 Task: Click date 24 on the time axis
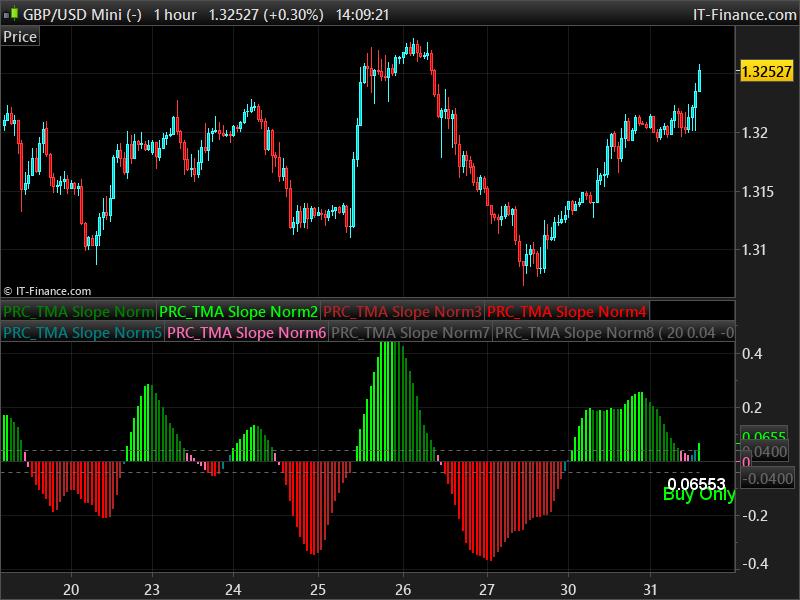click(x=233, y=589)
